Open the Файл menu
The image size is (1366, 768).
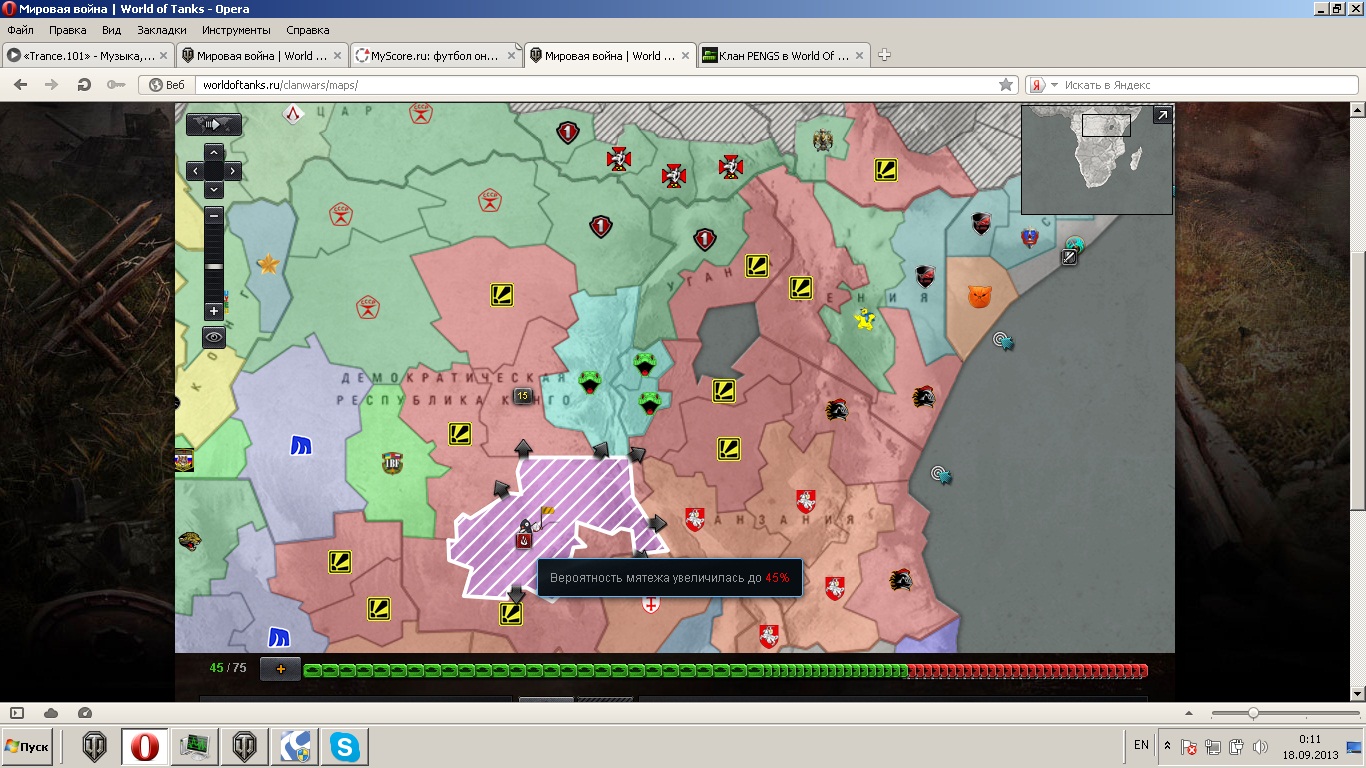pos(21,30)
